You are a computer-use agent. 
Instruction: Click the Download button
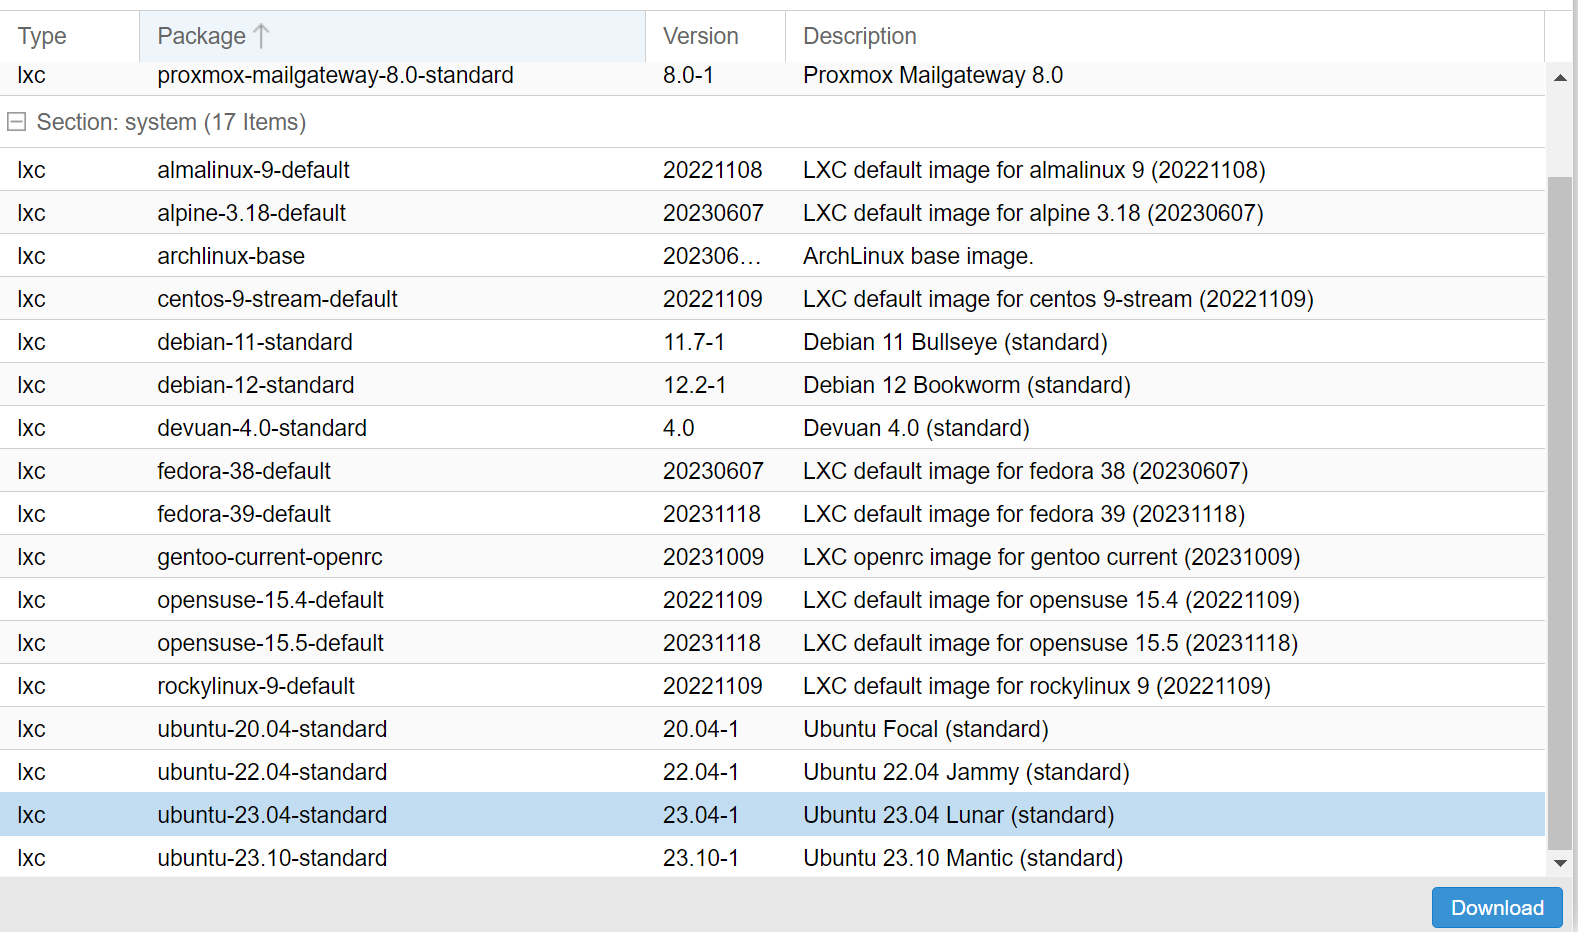coord(1497,908)
